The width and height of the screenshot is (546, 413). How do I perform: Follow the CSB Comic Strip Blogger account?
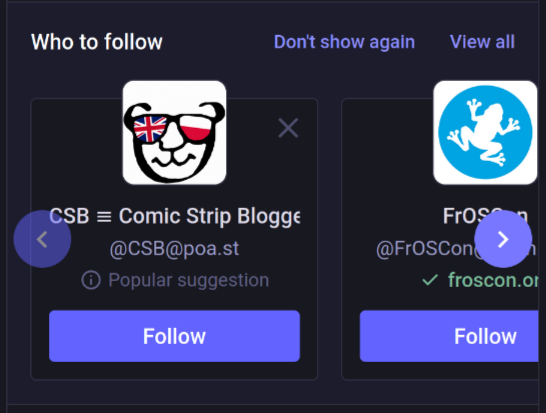[x=174, y=336]
